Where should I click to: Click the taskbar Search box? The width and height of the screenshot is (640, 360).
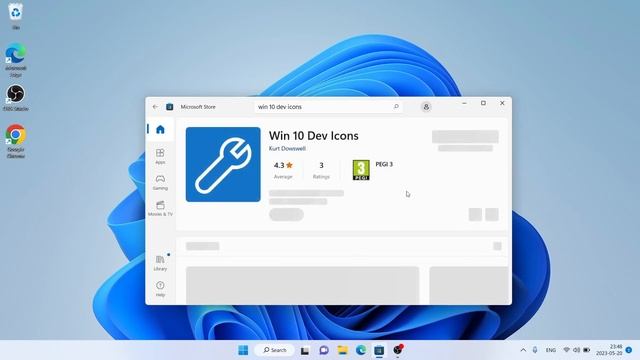pos(274,350)
